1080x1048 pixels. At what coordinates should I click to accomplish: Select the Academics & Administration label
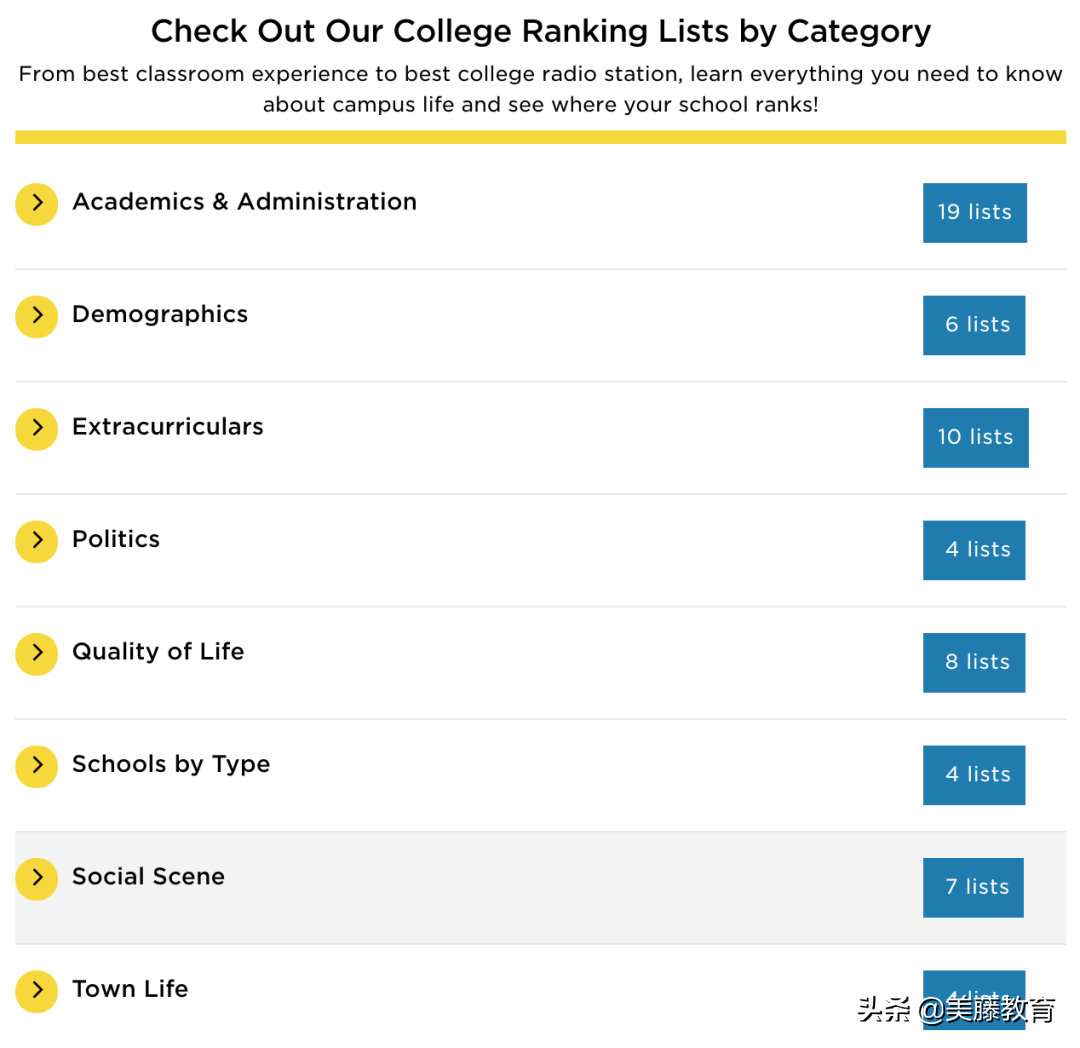pos(244,202)
